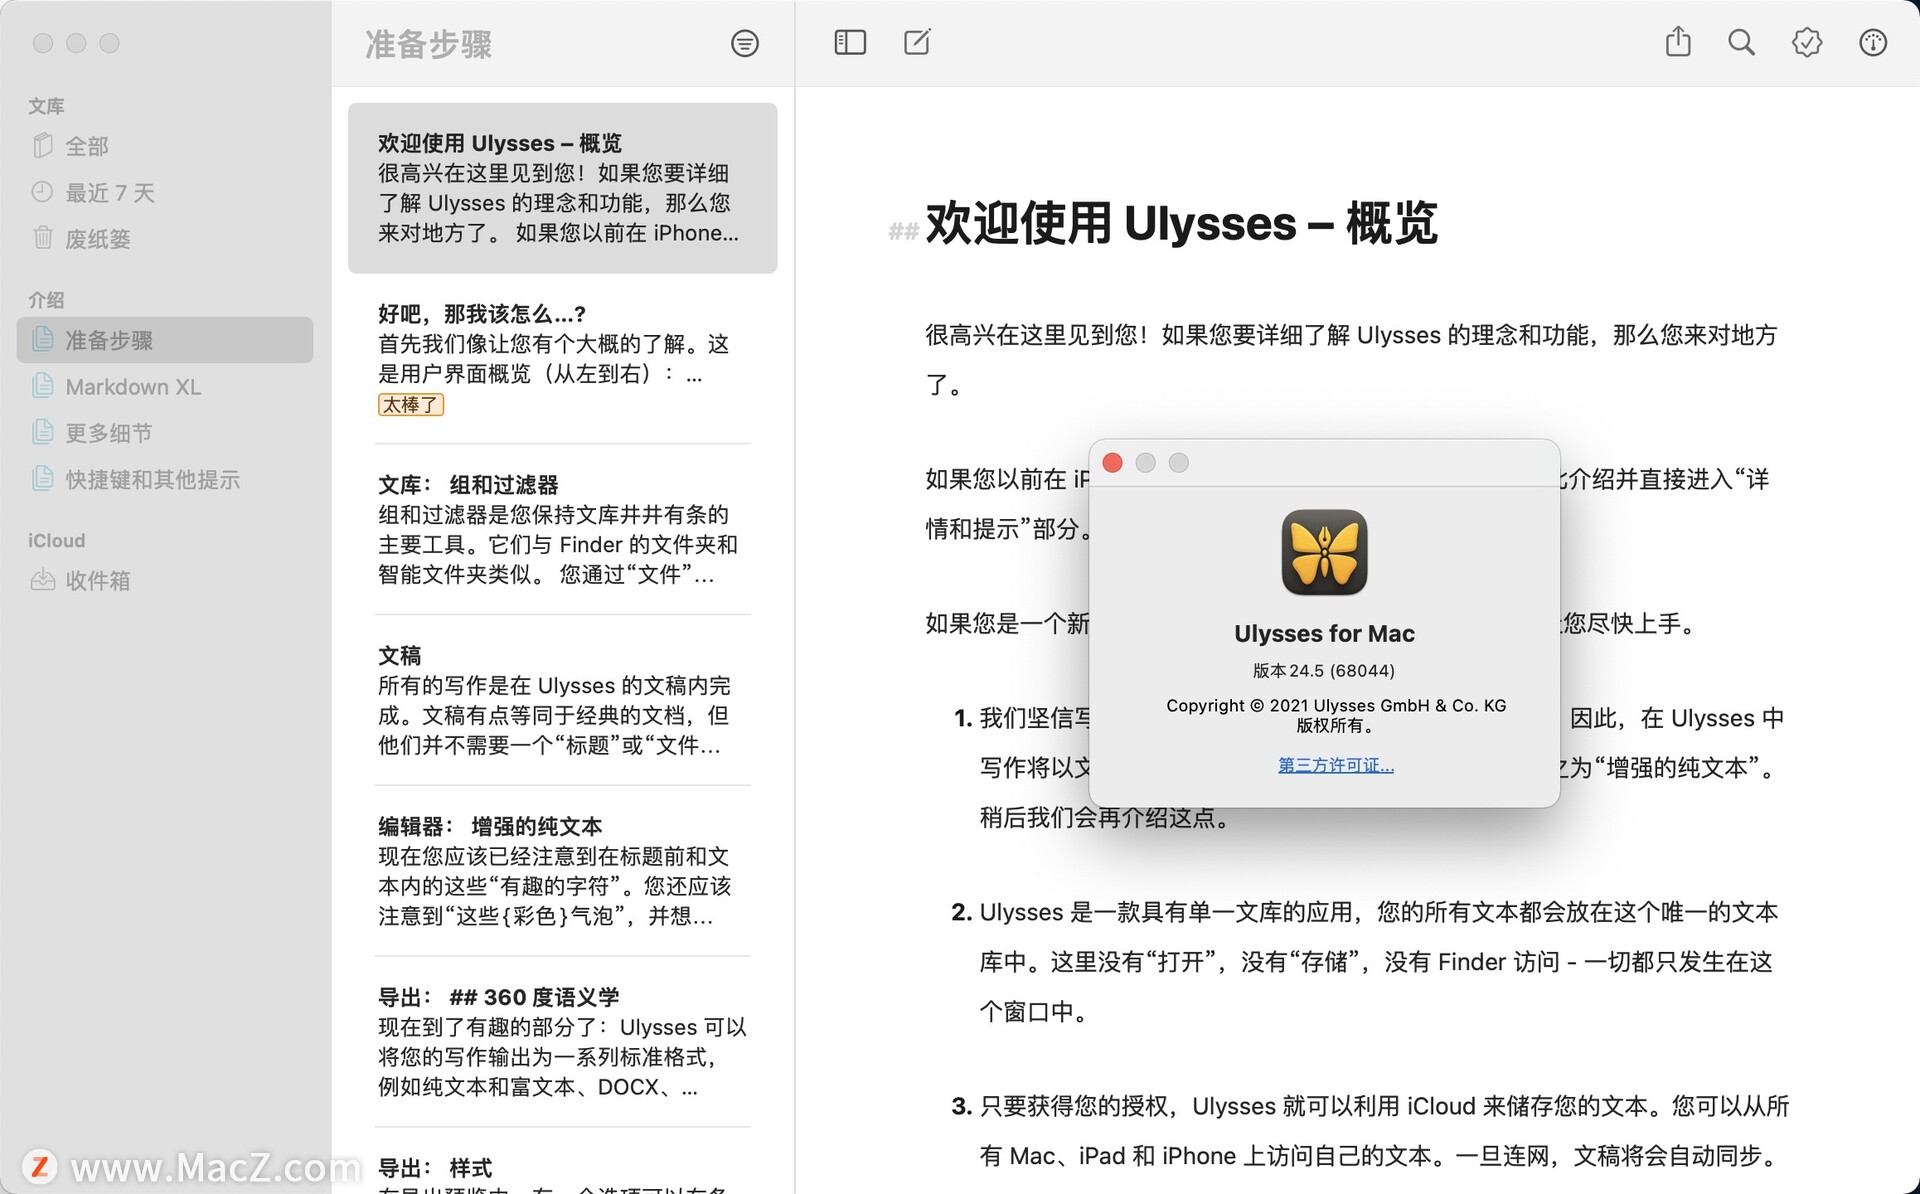Open the 快捷键和其他提示 group
Viewport: 1920px width, 1194px height.
tap(165, 479)
